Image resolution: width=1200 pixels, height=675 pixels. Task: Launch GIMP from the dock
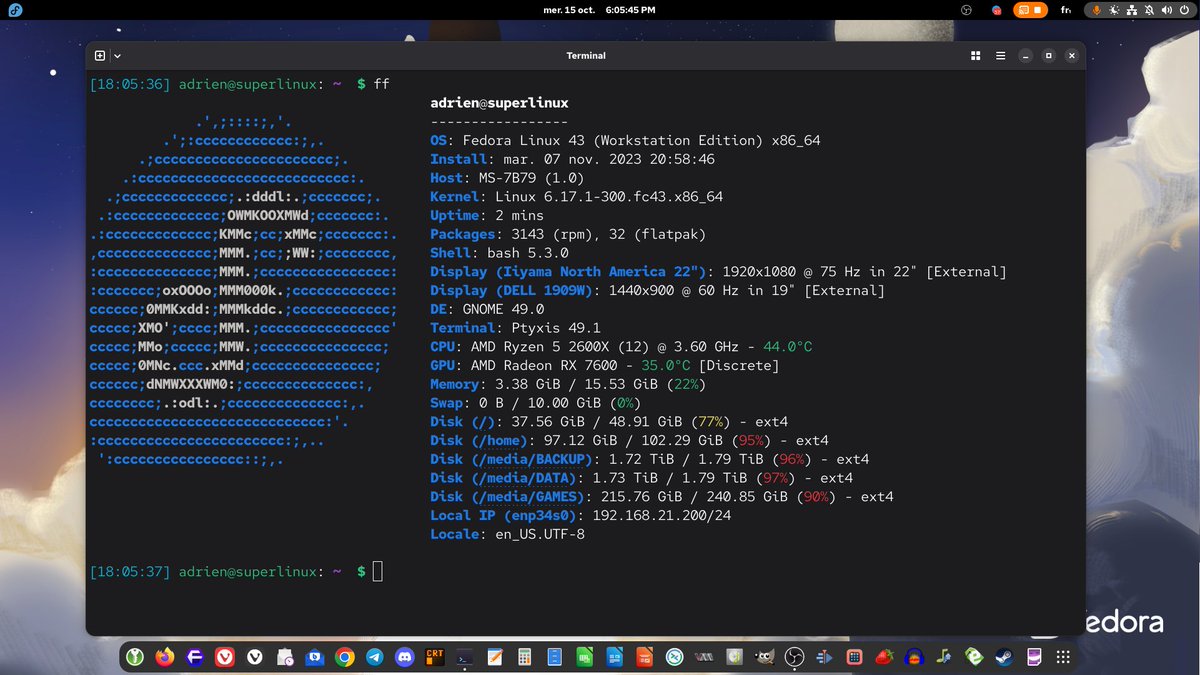click(764, 657)
